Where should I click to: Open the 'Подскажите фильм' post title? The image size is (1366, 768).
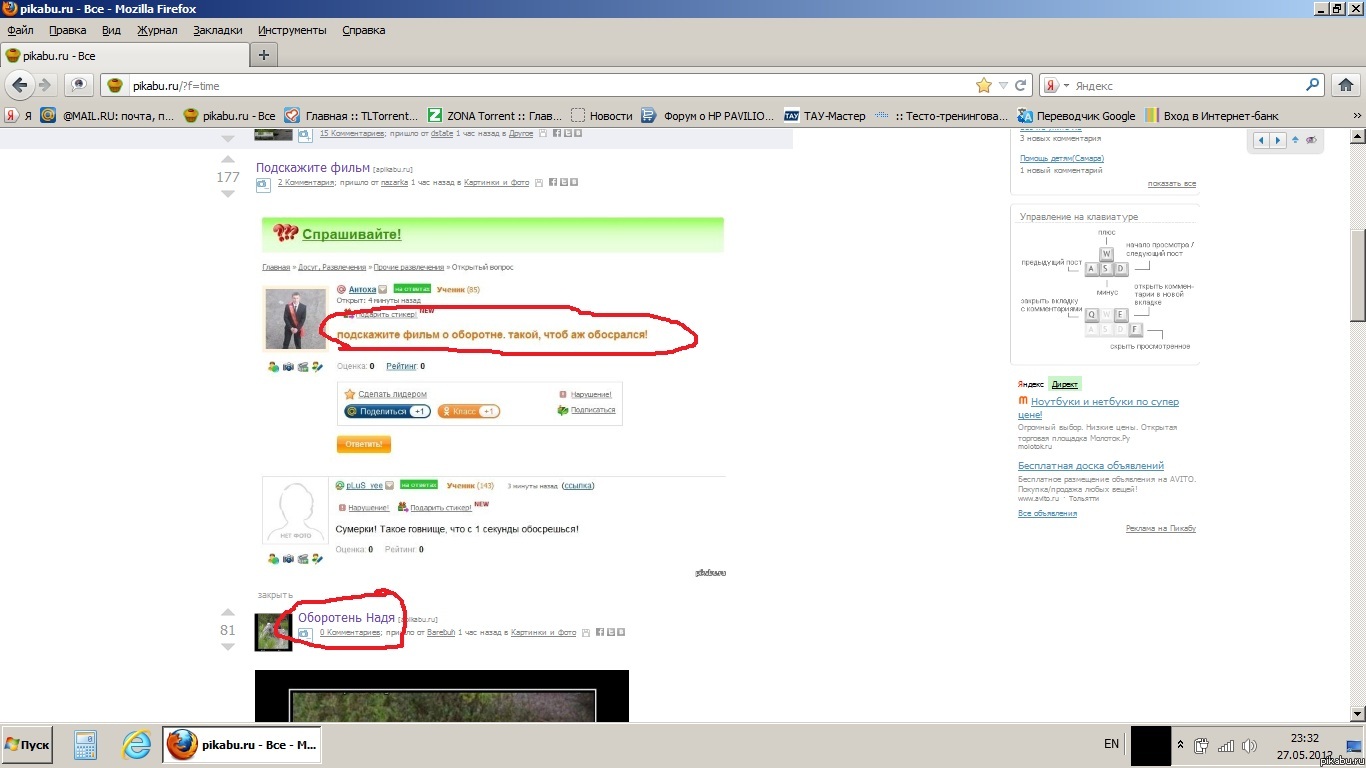point(313,168)
